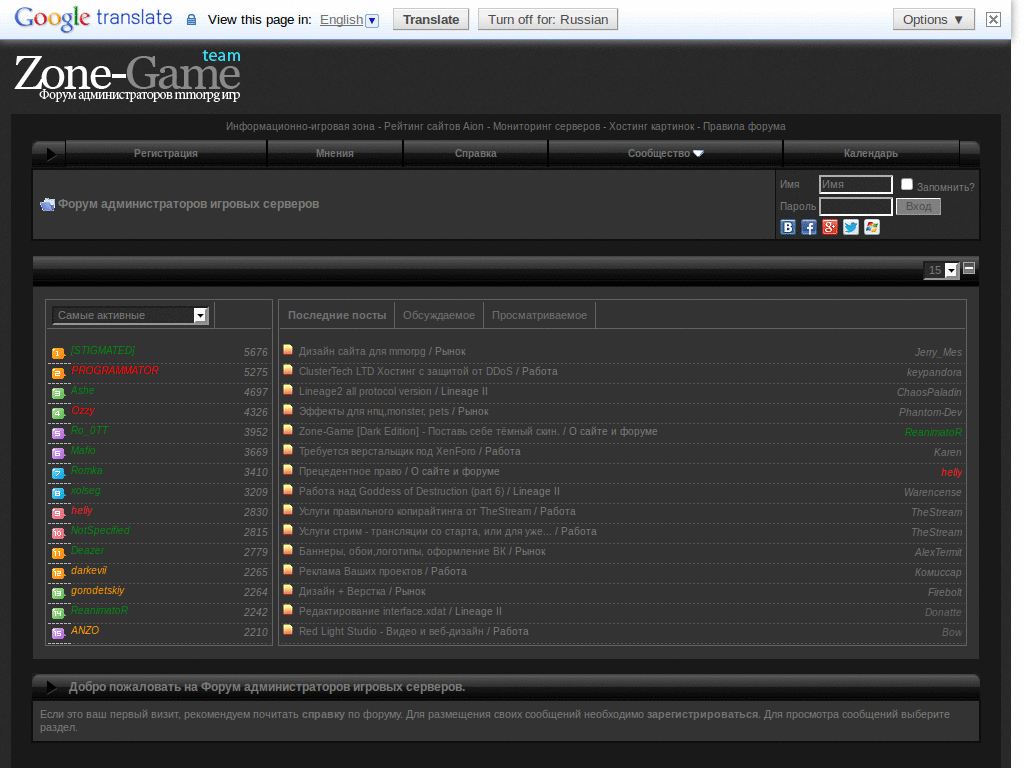1024x768 pixels.
Task: Click the arrow icon left of Регистрация
Action: click(x=51, y=154)
